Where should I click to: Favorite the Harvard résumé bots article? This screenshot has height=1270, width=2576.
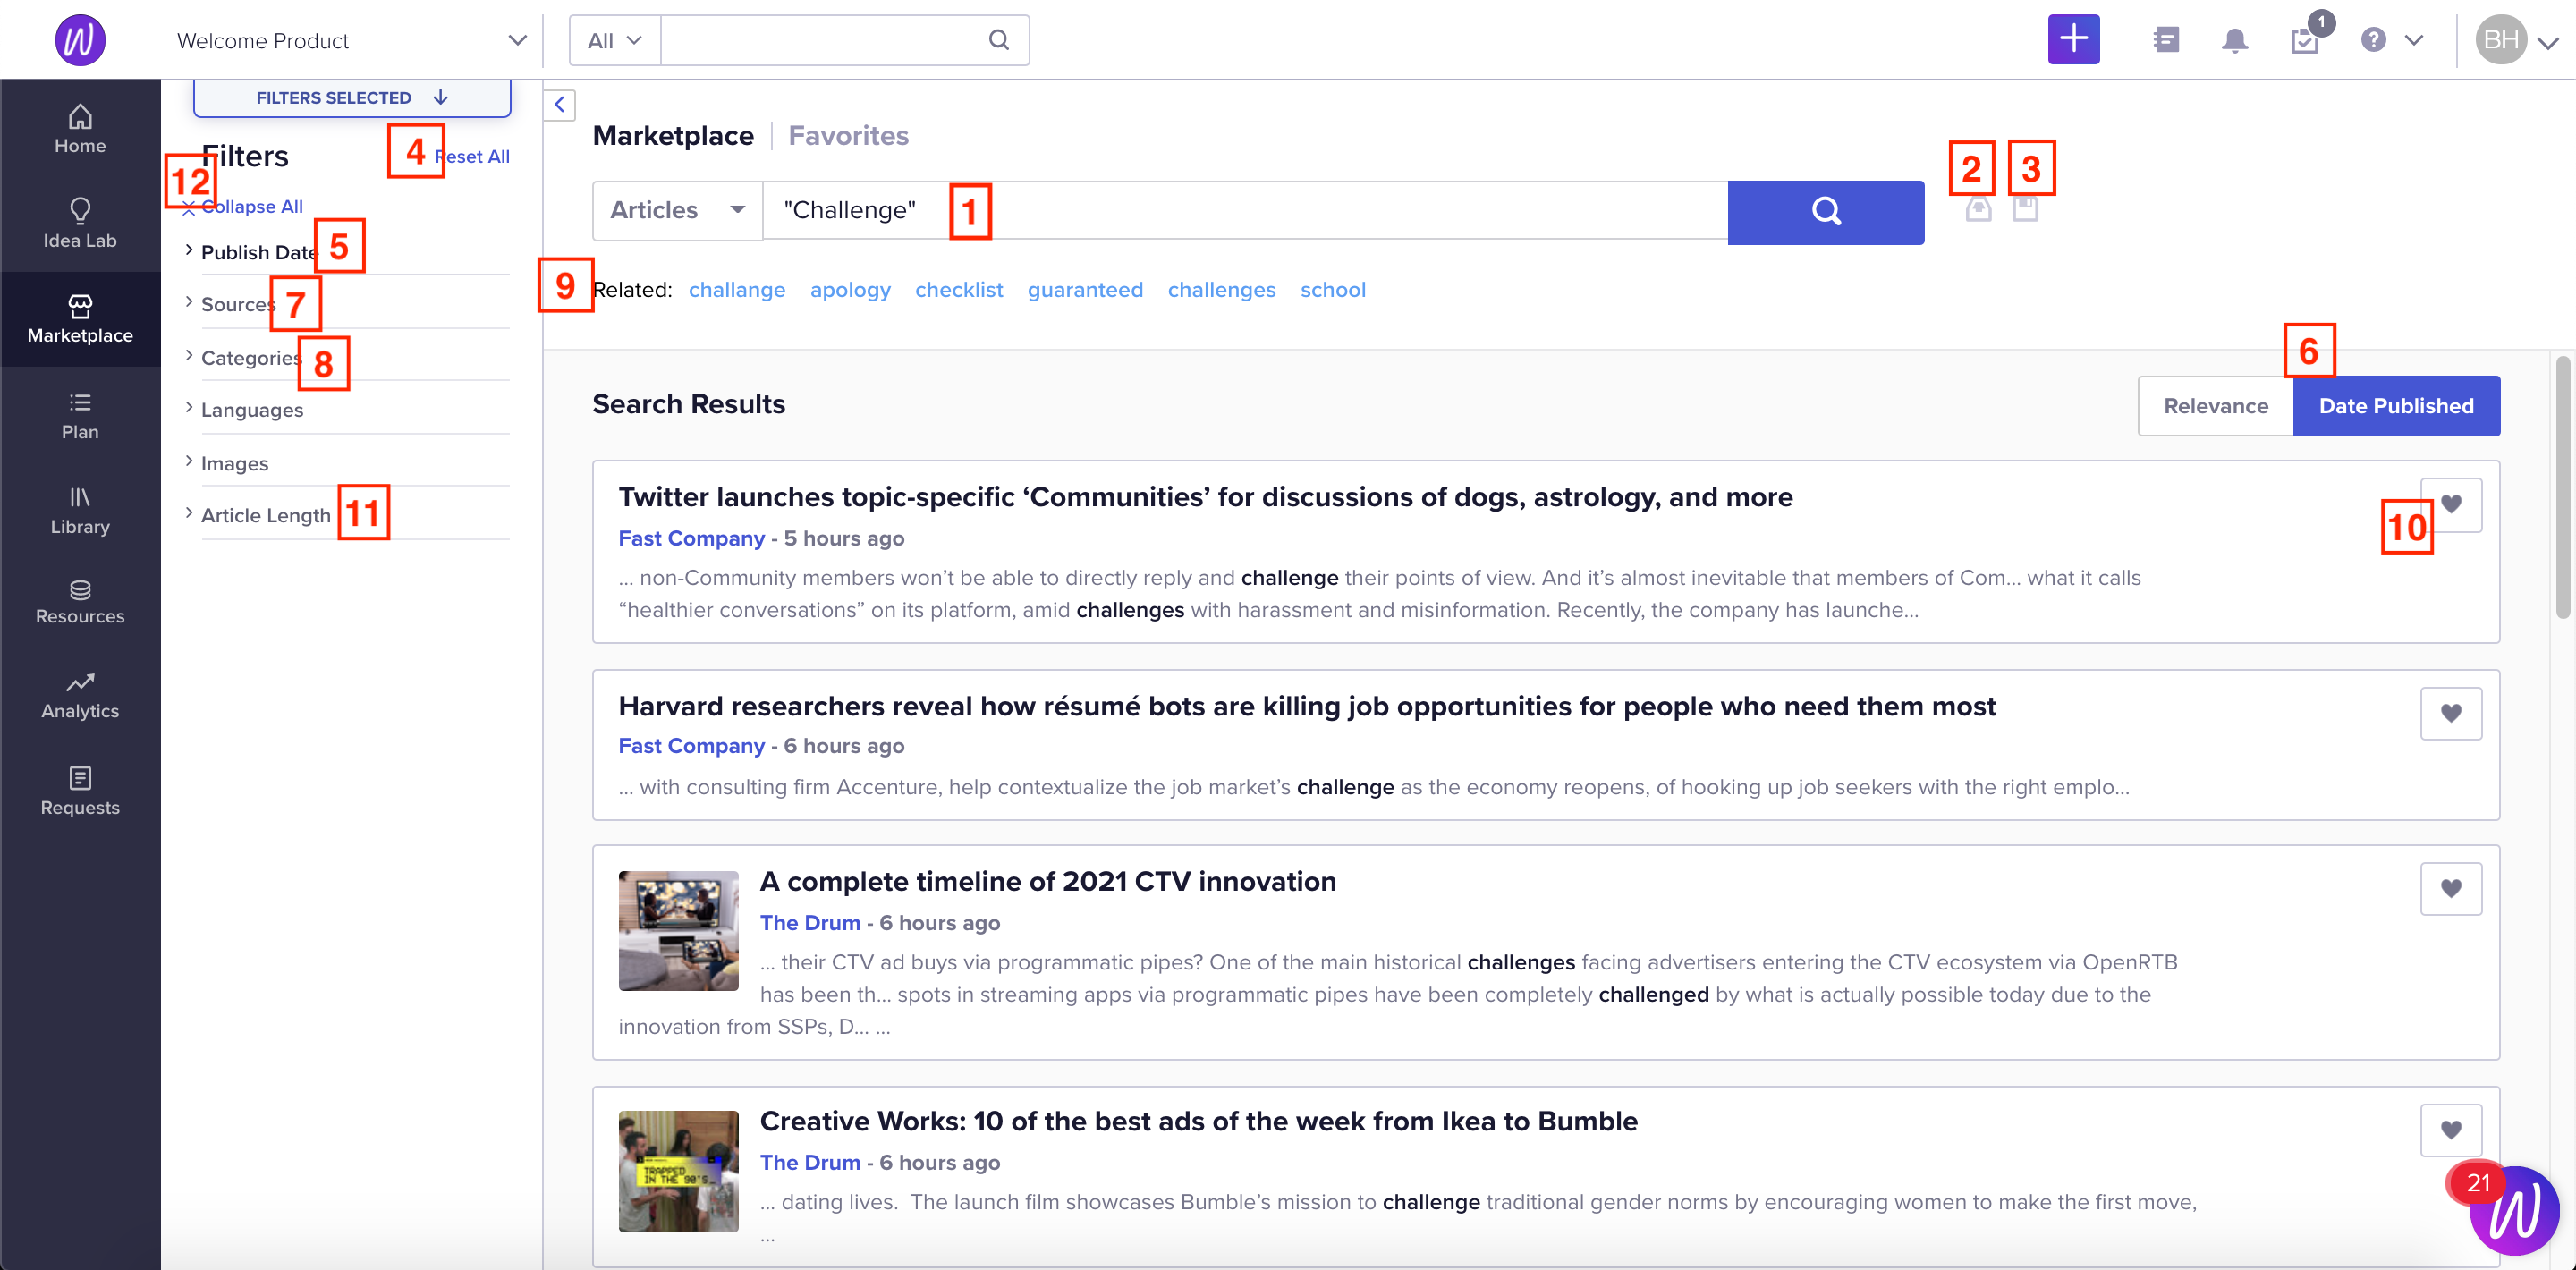(x=2450, y=713)
